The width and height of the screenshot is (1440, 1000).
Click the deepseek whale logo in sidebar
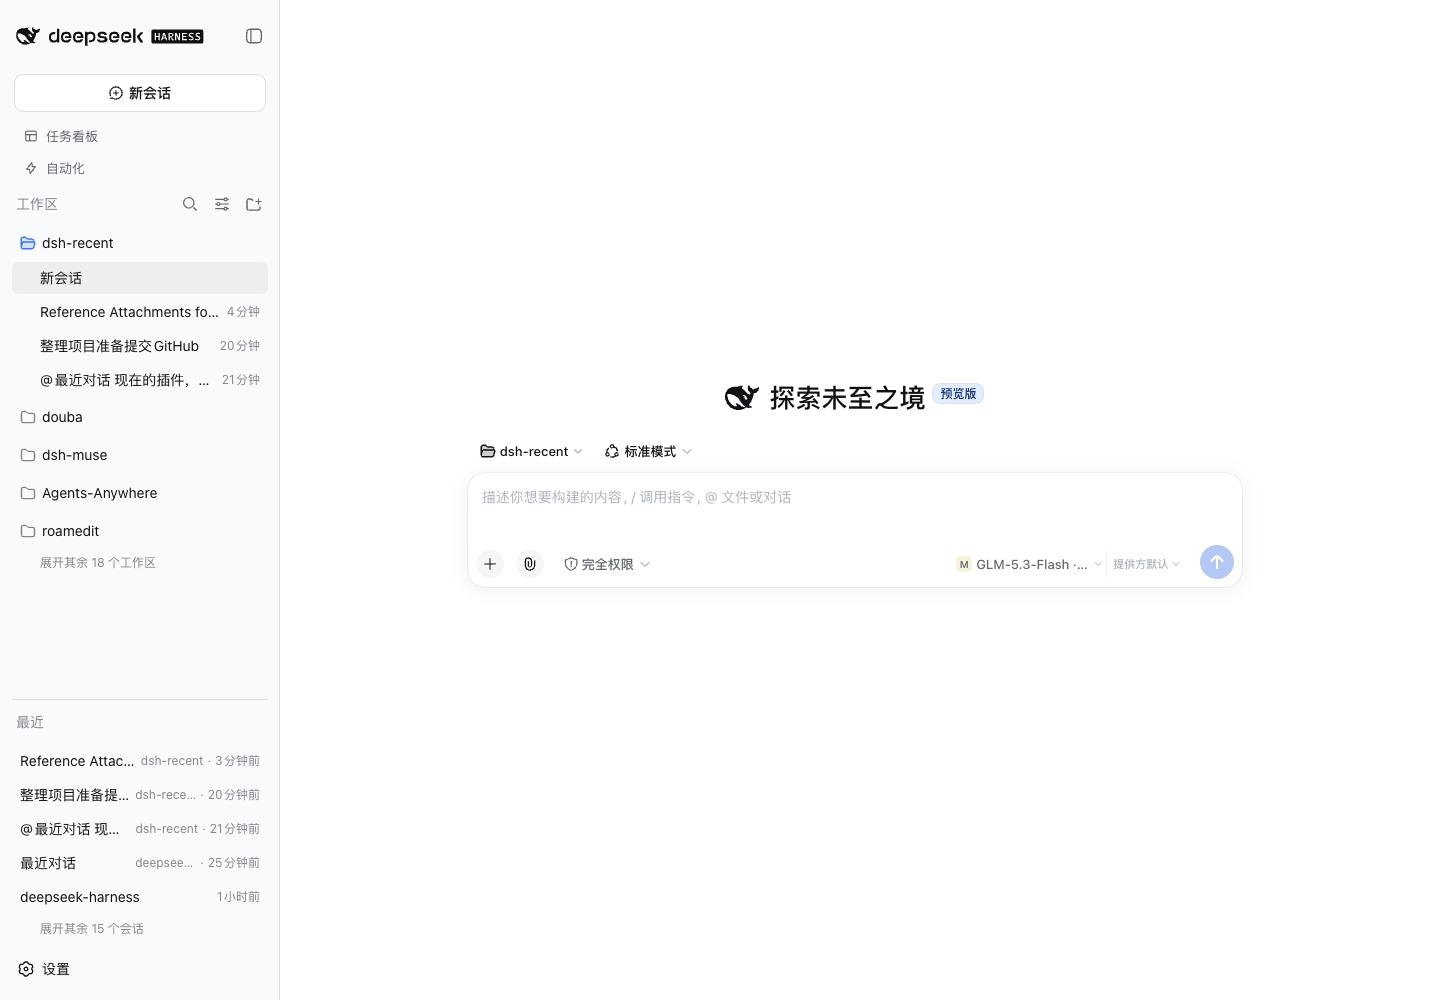coord(28,36)
